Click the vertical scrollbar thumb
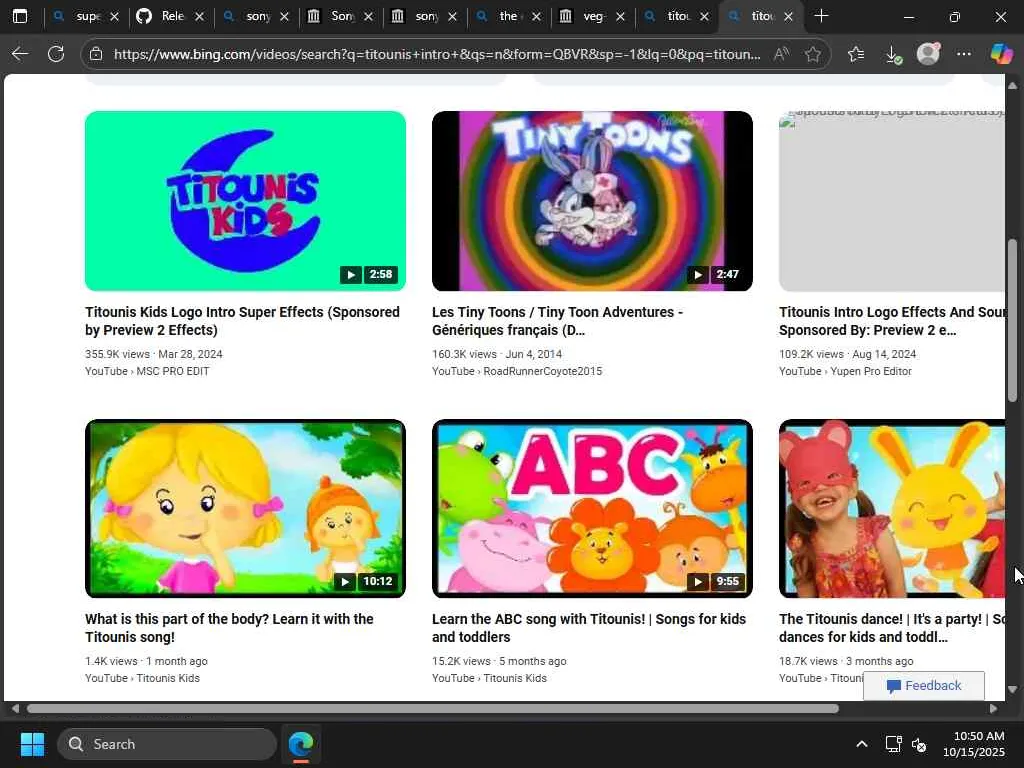1024x768 pixels. [1012, 321]
